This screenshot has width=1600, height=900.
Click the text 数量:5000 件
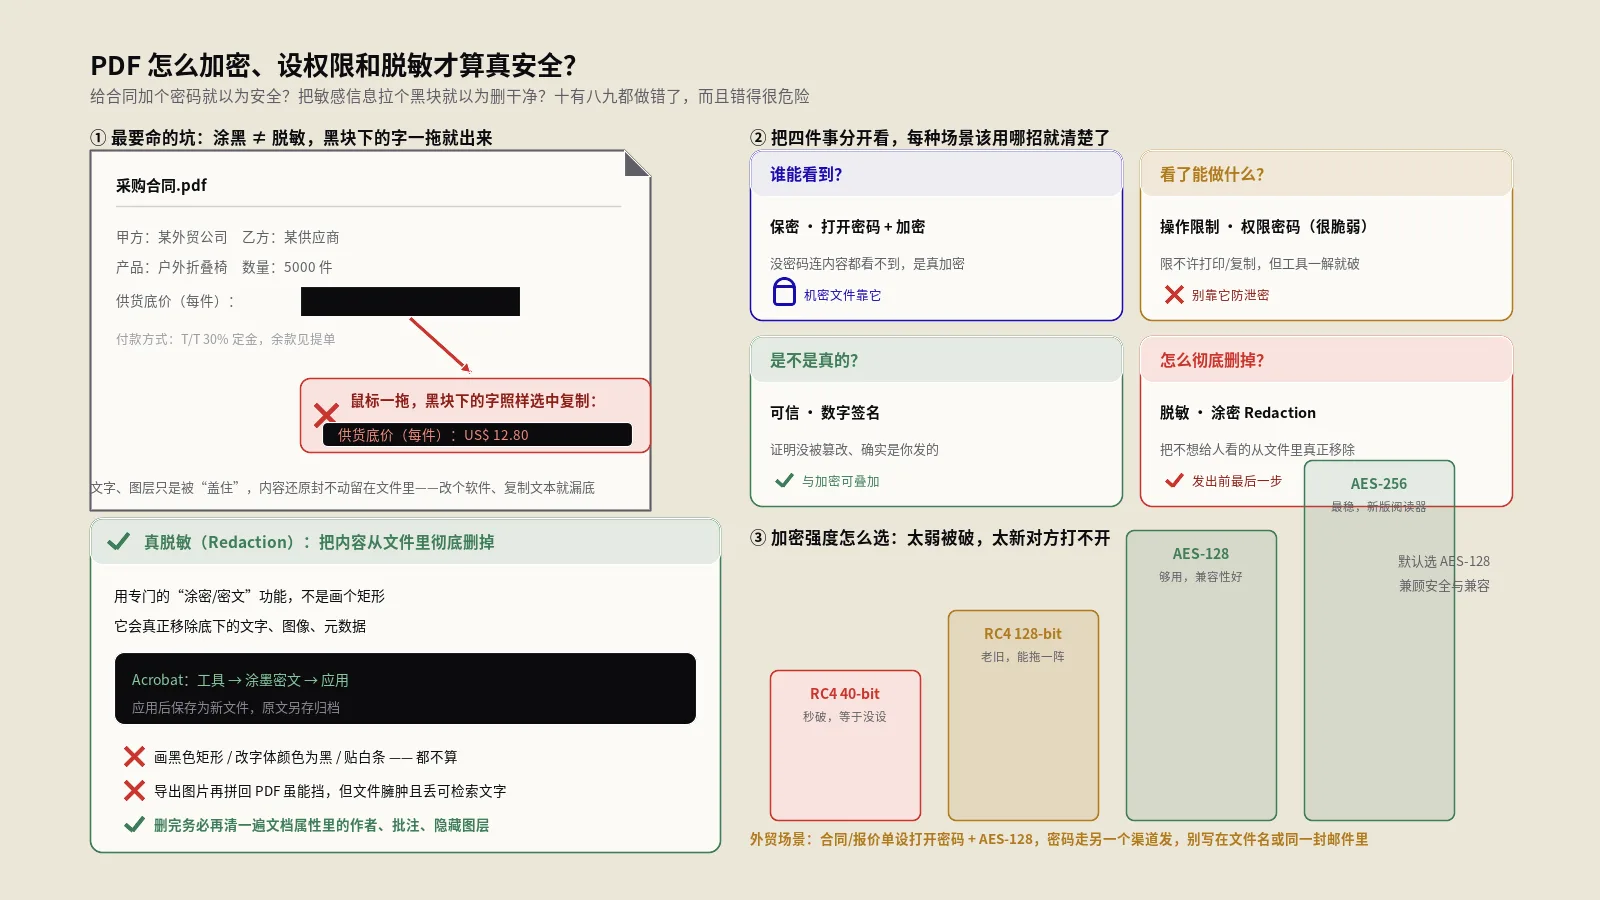(287, 267)
